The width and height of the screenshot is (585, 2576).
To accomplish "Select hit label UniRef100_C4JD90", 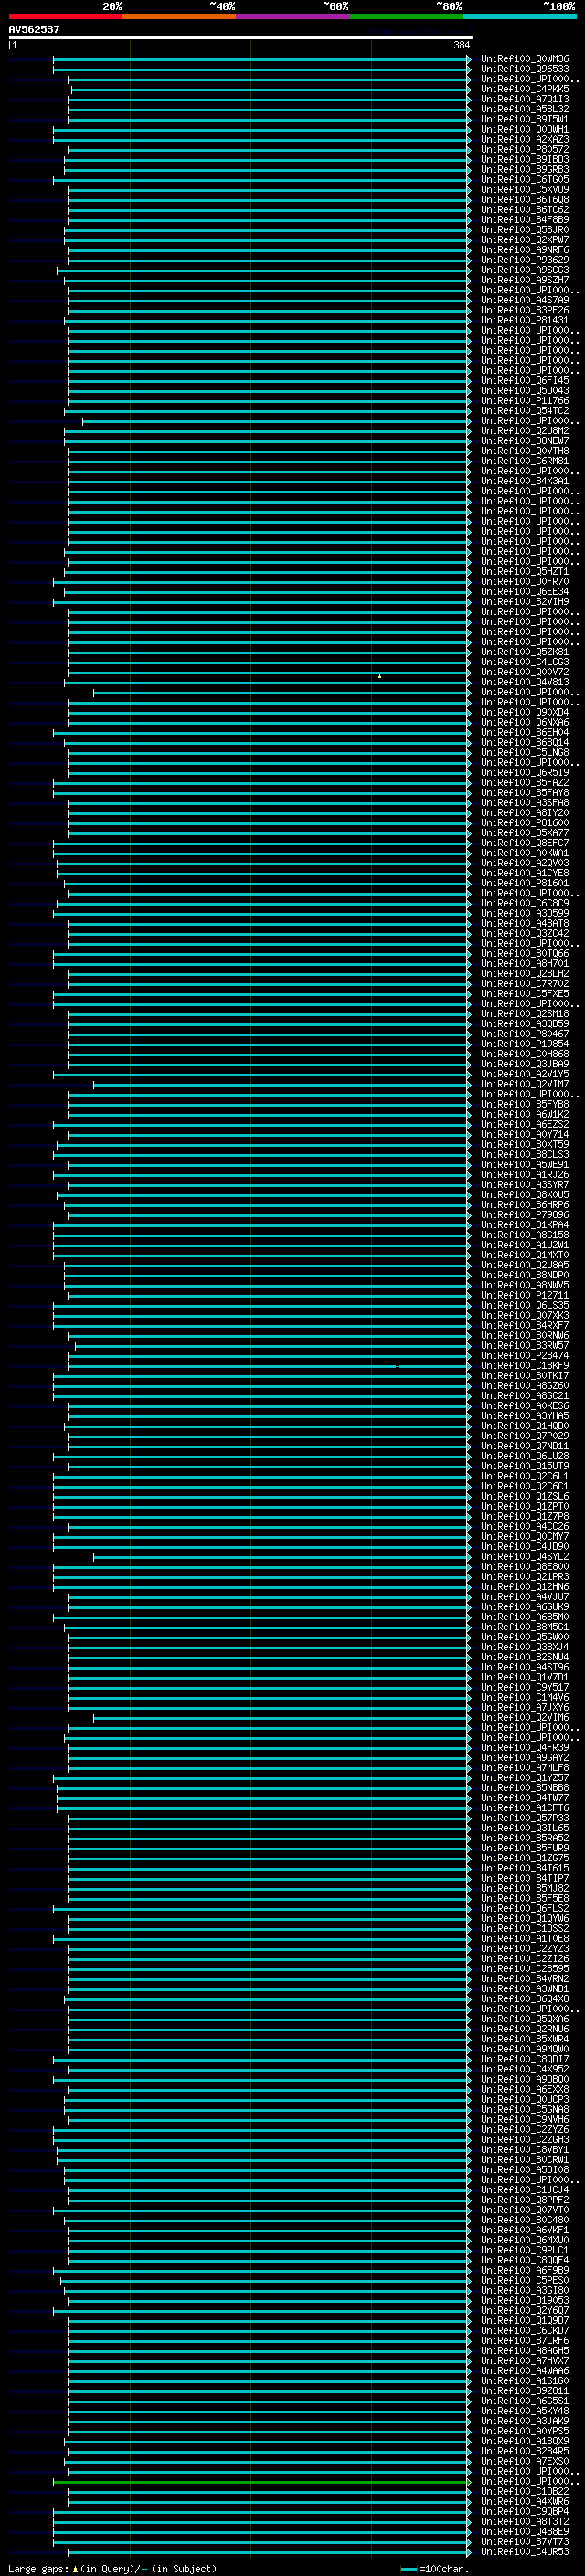I will pyautogui.click(x=525, y=1546).
